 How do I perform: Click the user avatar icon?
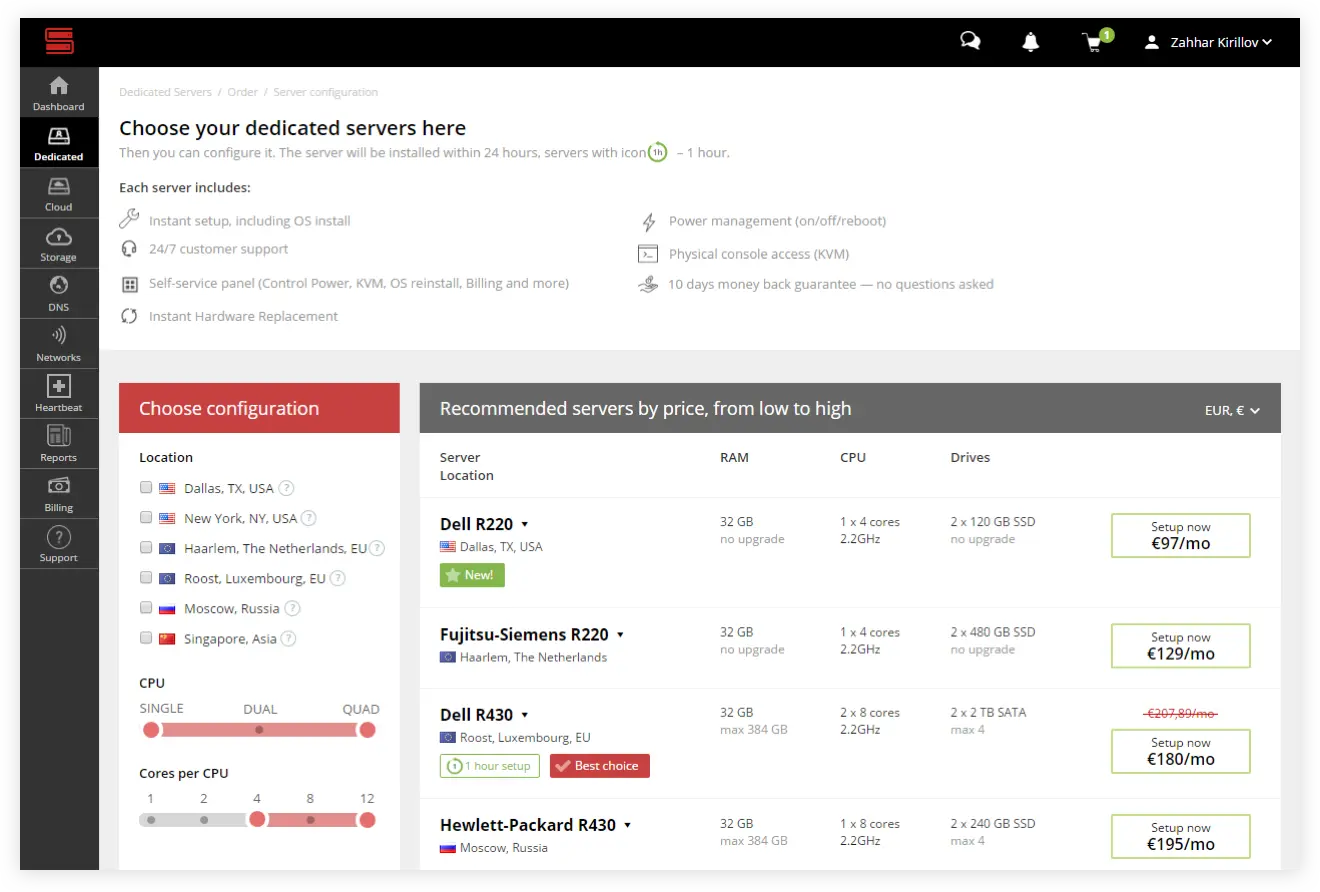[x=1152, y=43]
